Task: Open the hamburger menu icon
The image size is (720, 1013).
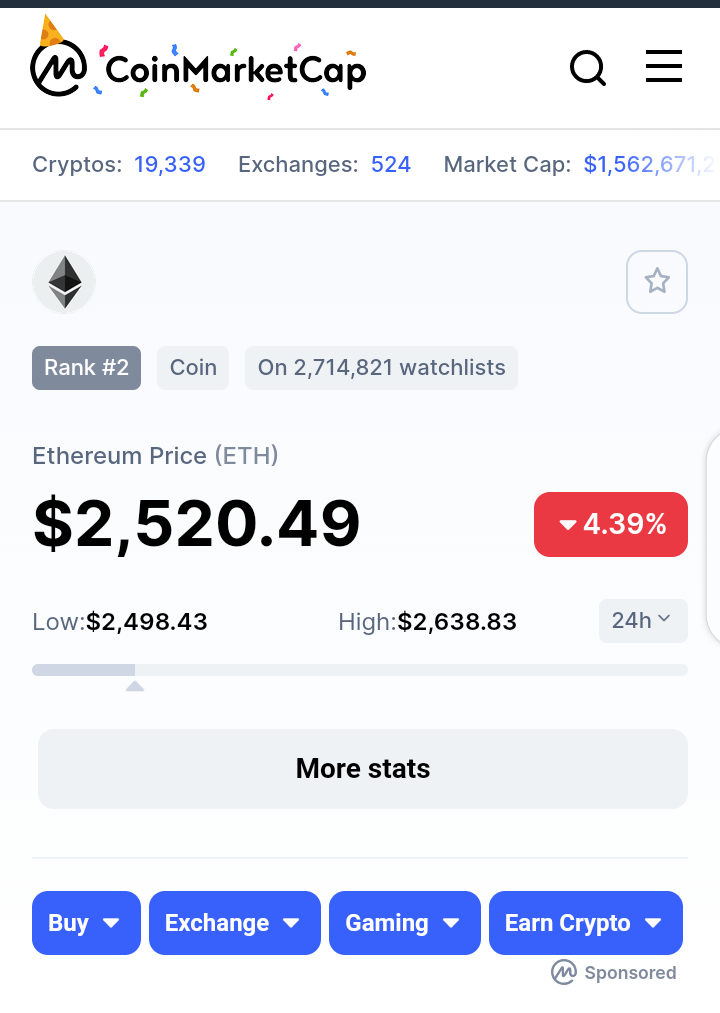Action: 664,67
